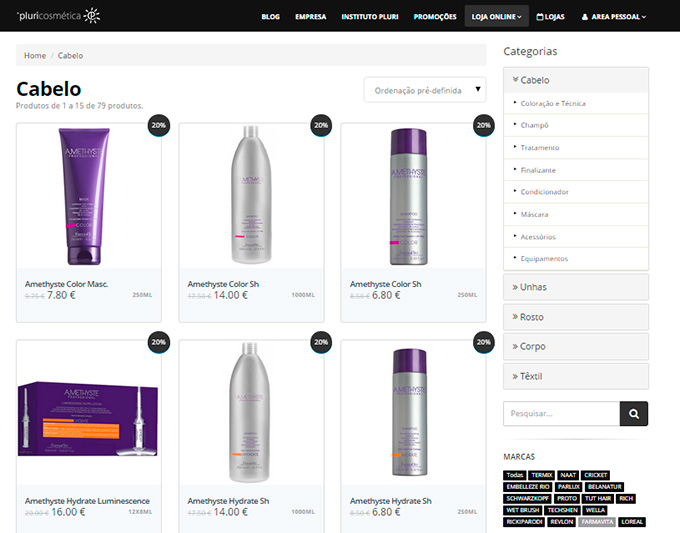Click the 20% badge on Amethyste Color Sh 1000ML
The height and width of the screenshot is (533, 680).
321,125
